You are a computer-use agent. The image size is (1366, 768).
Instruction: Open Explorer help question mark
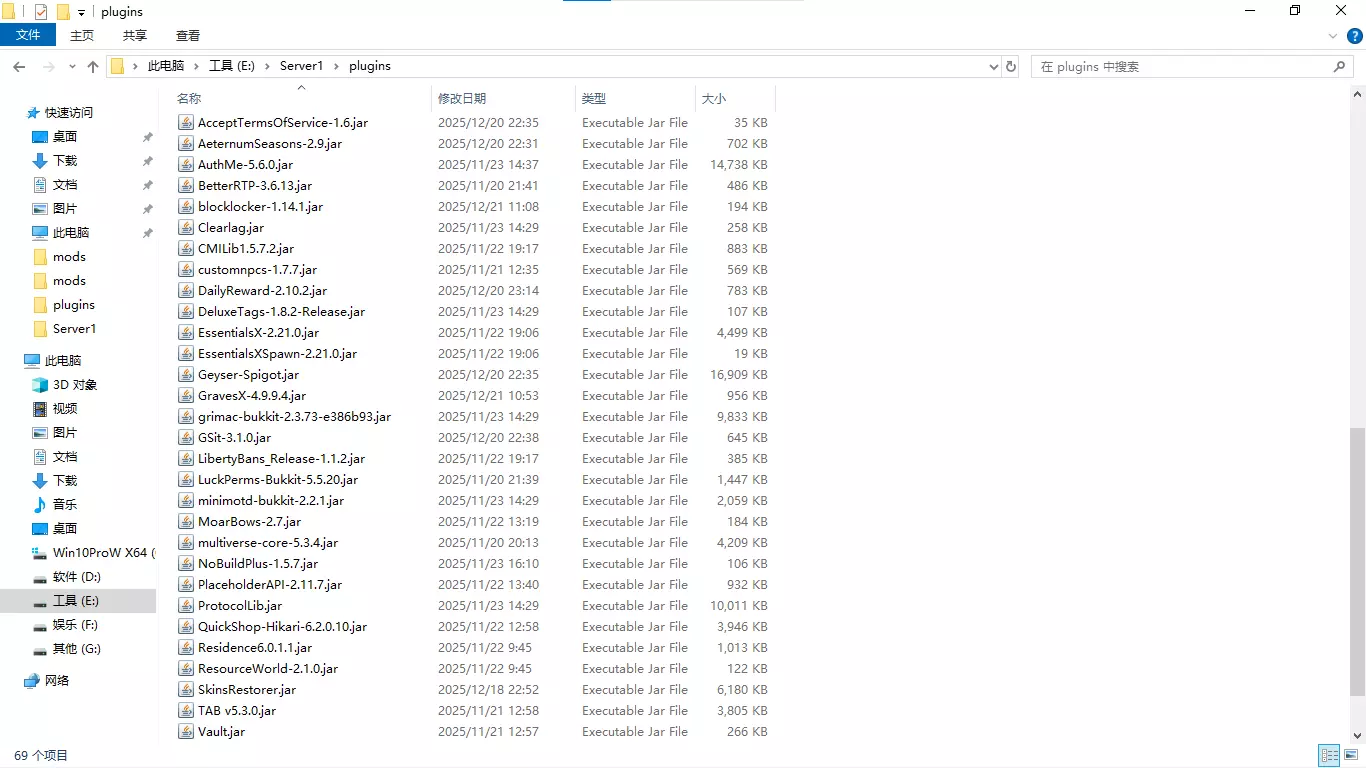(x=1355, y=36)
